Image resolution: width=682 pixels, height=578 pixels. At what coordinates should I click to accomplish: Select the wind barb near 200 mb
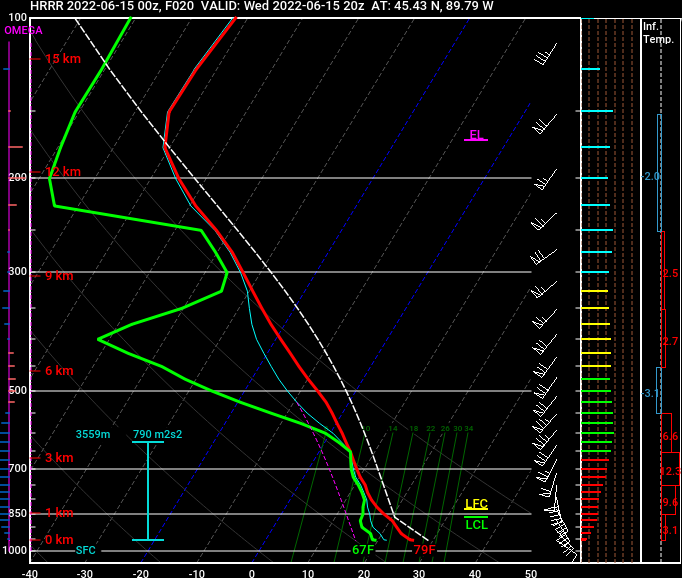[x=545, y=182]
